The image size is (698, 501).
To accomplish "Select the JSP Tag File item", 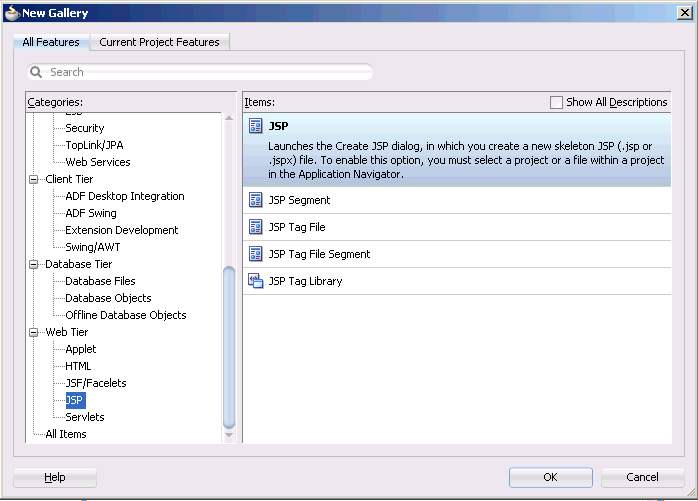I will 457,228.
